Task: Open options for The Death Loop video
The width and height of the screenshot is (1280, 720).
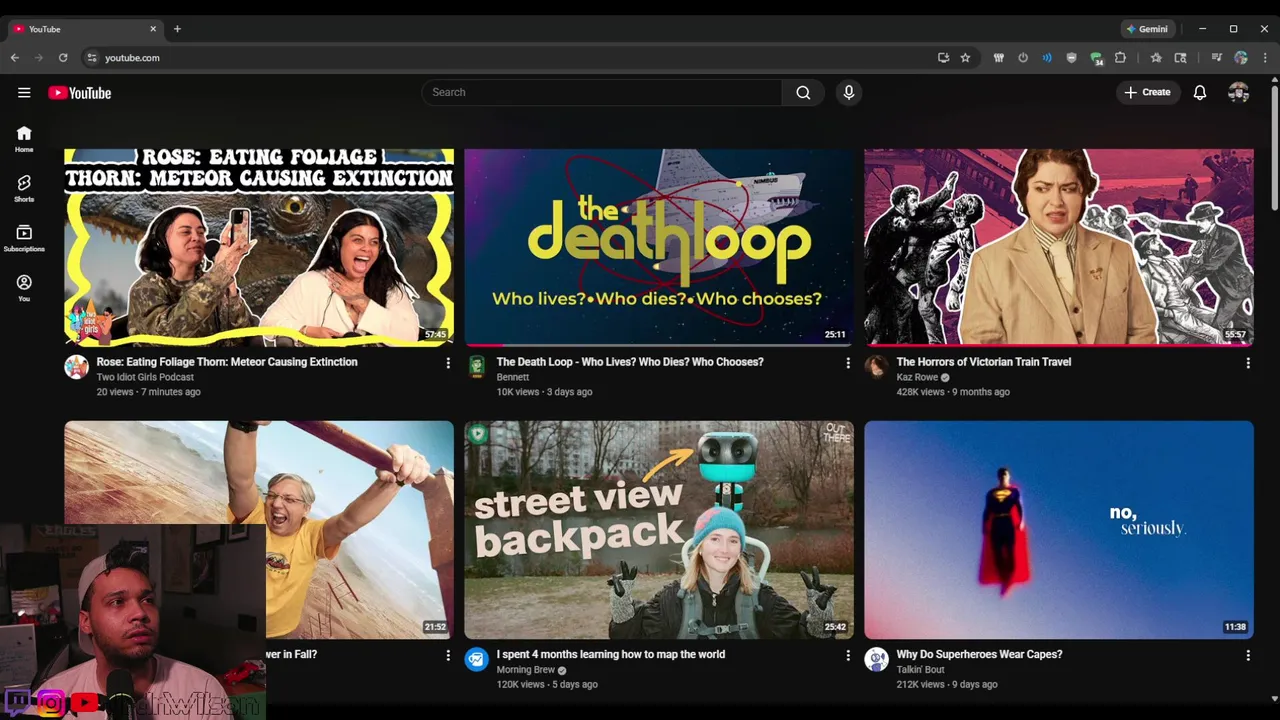Action: point(848,363)
